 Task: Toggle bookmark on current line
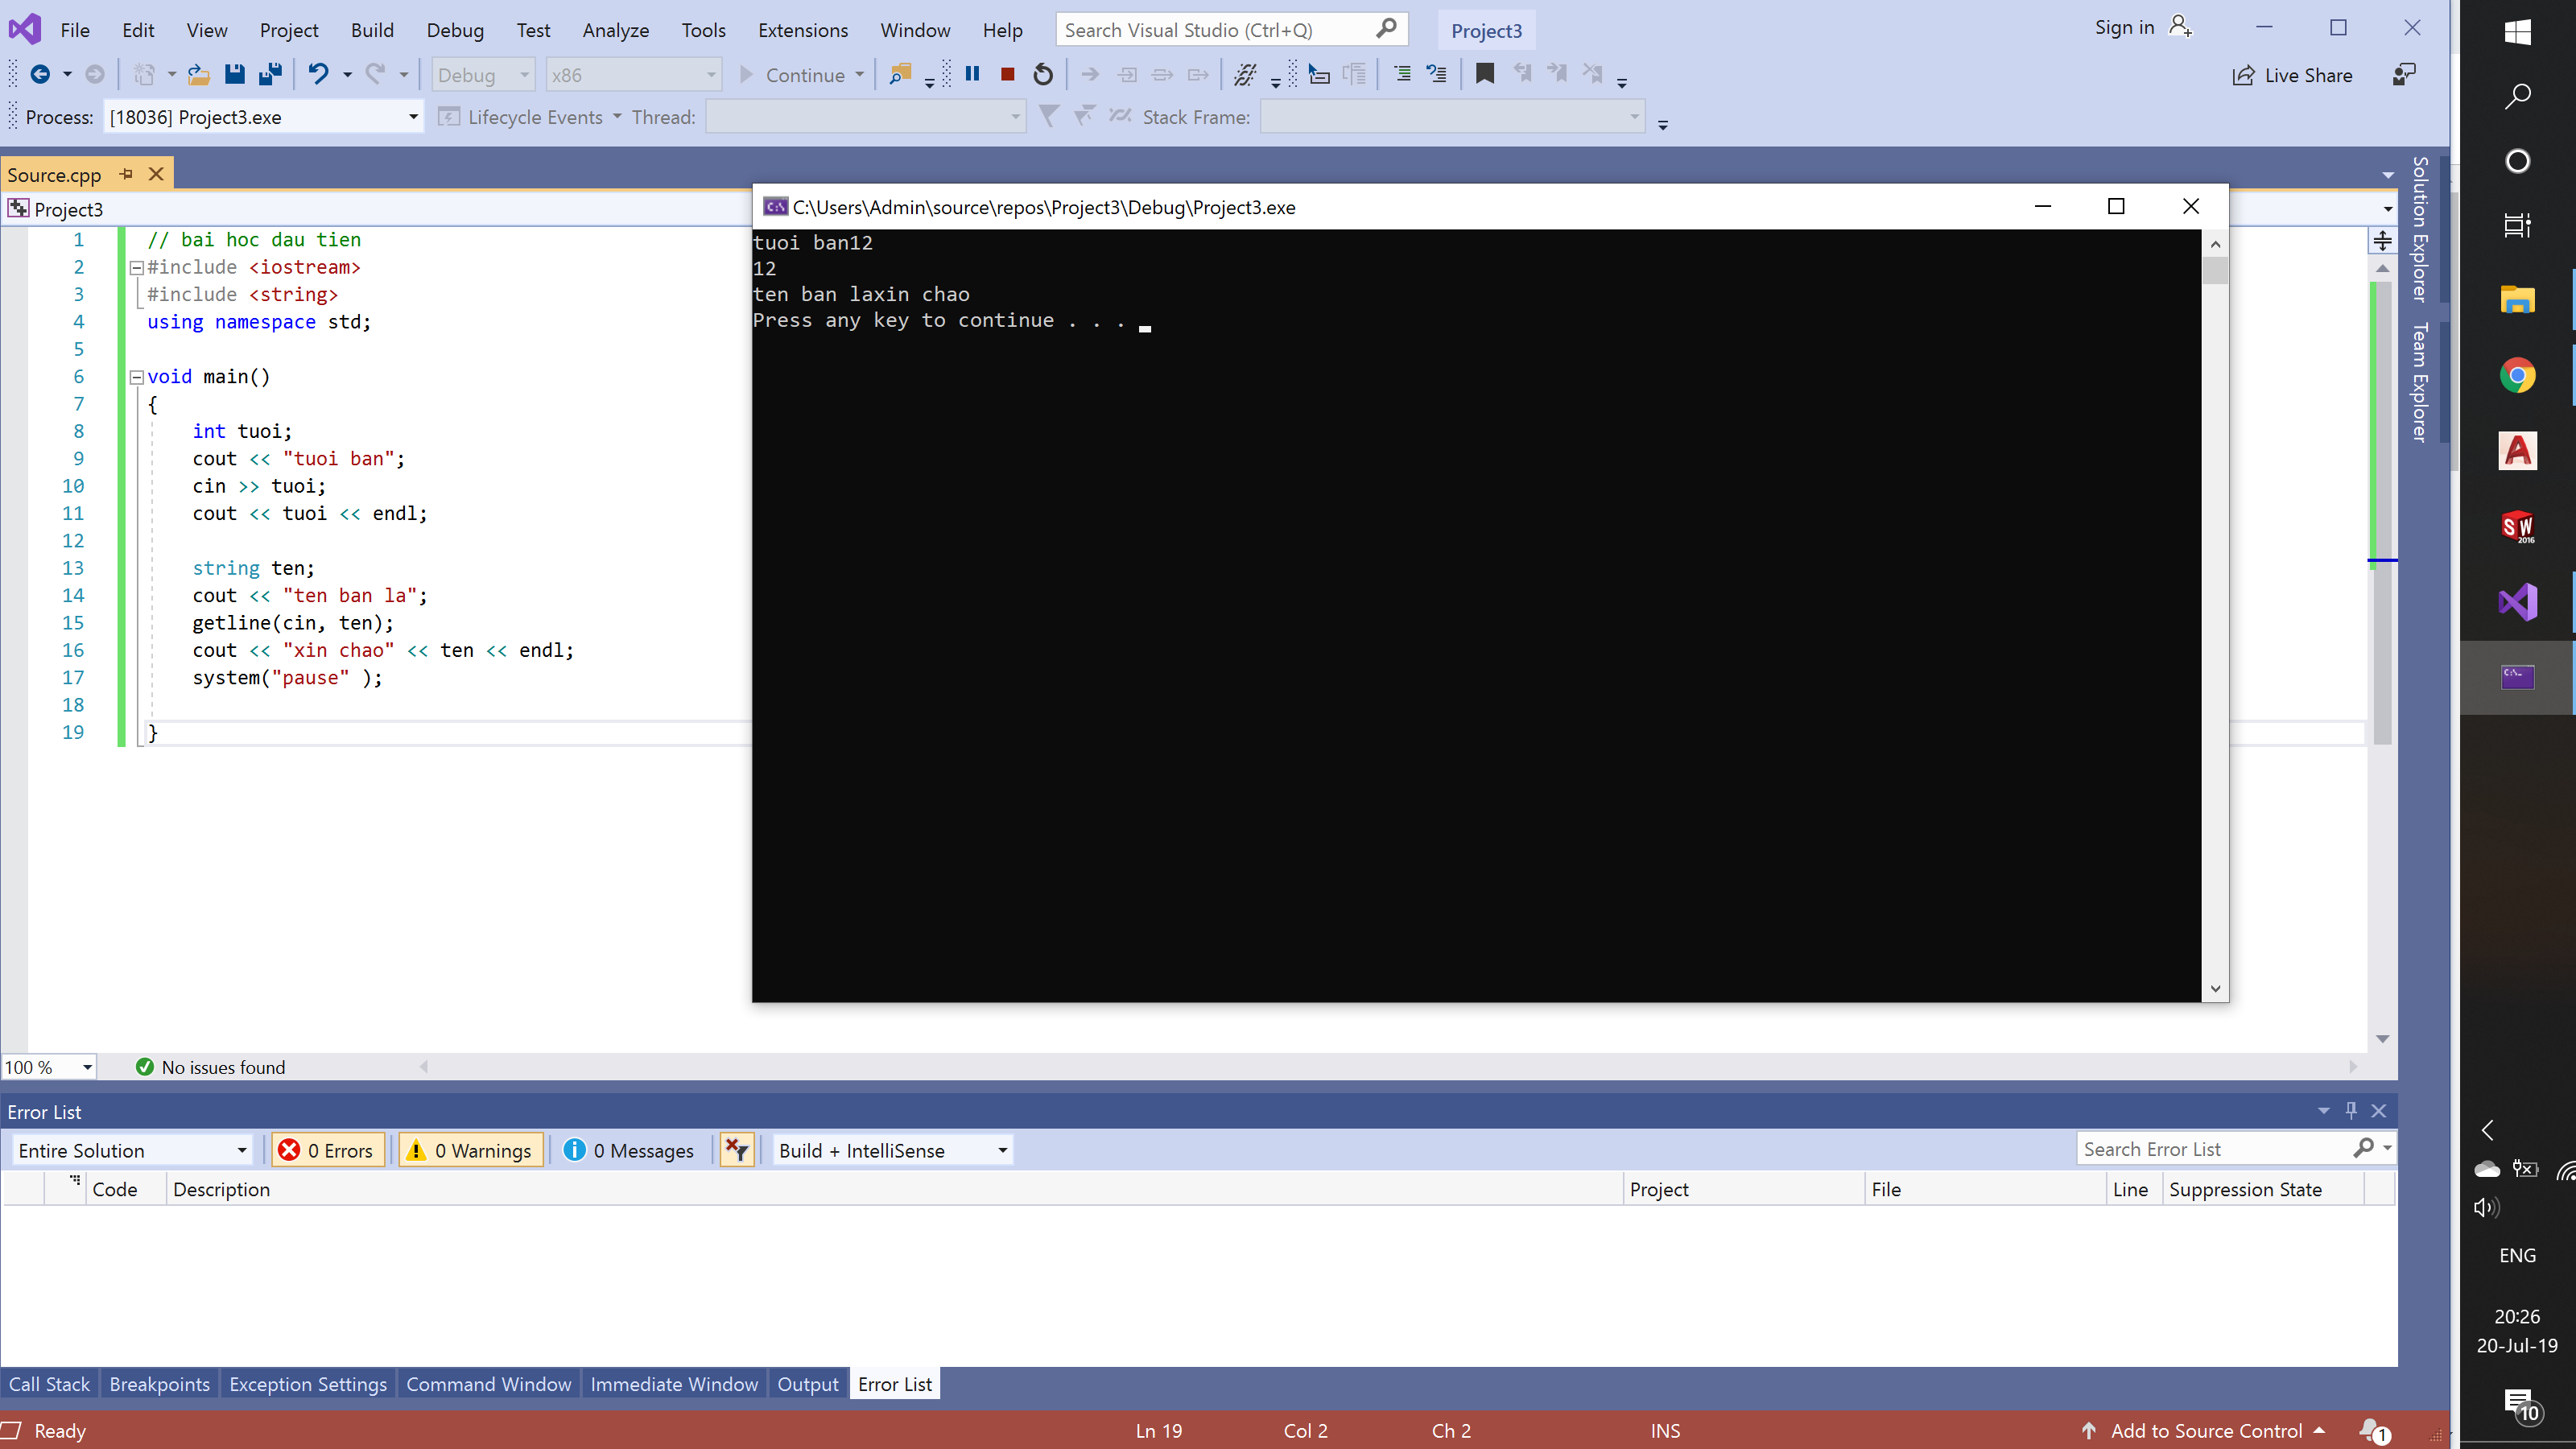point(1484,74)
